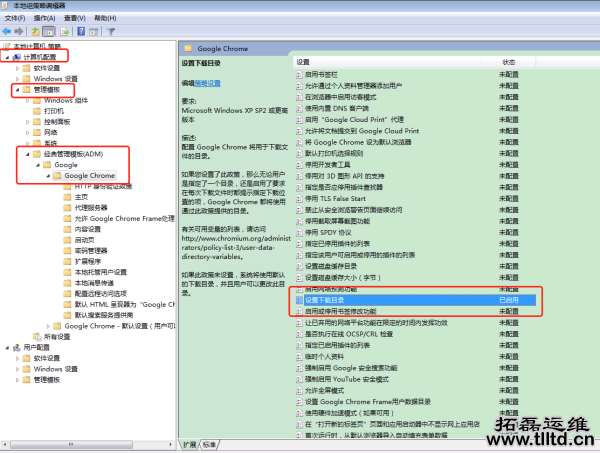Open the 操作(A) menu
Image resolution: width=600 pixels, height=453 pixels.
click(44, 18)
